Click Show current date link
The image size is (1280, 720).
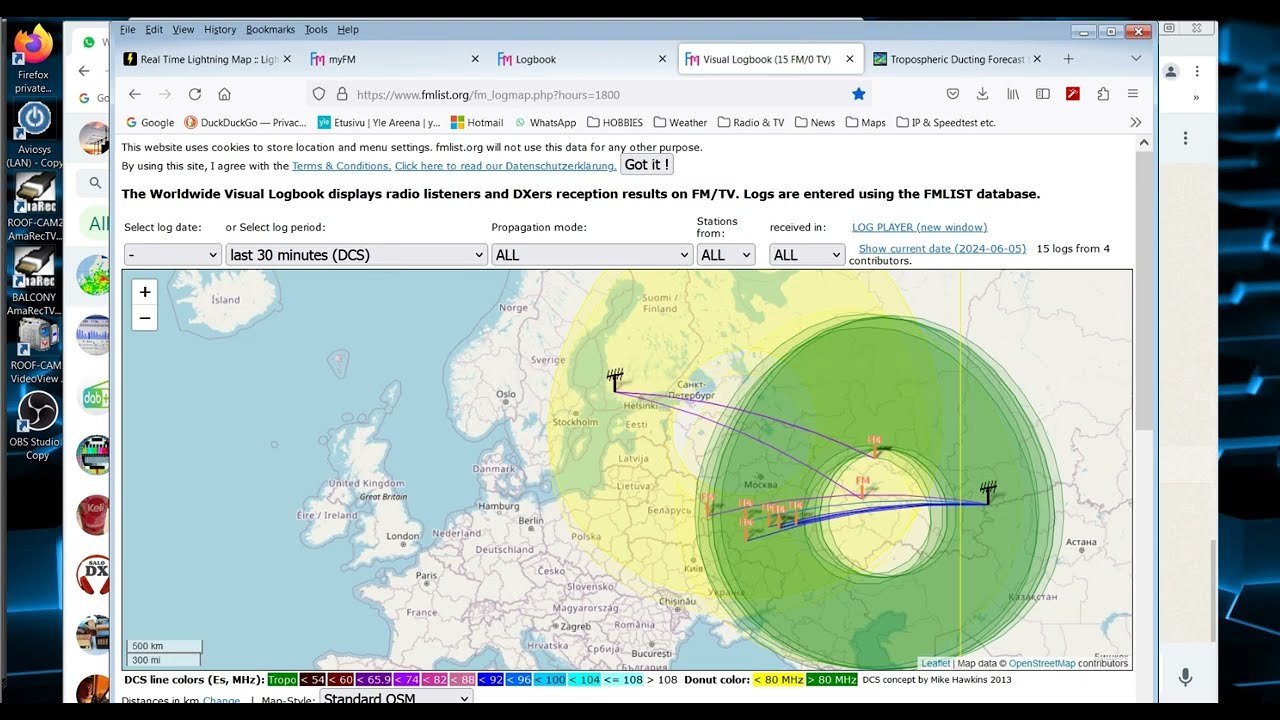point(942,248)
